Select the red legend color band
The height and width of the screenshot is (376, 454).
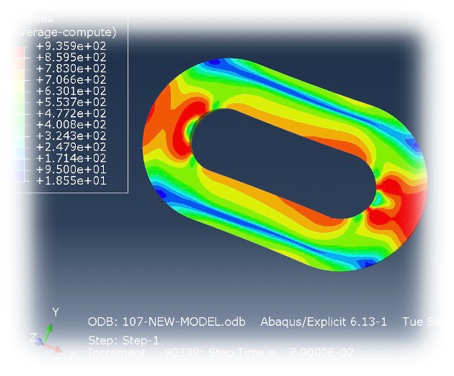coord(18,52)
